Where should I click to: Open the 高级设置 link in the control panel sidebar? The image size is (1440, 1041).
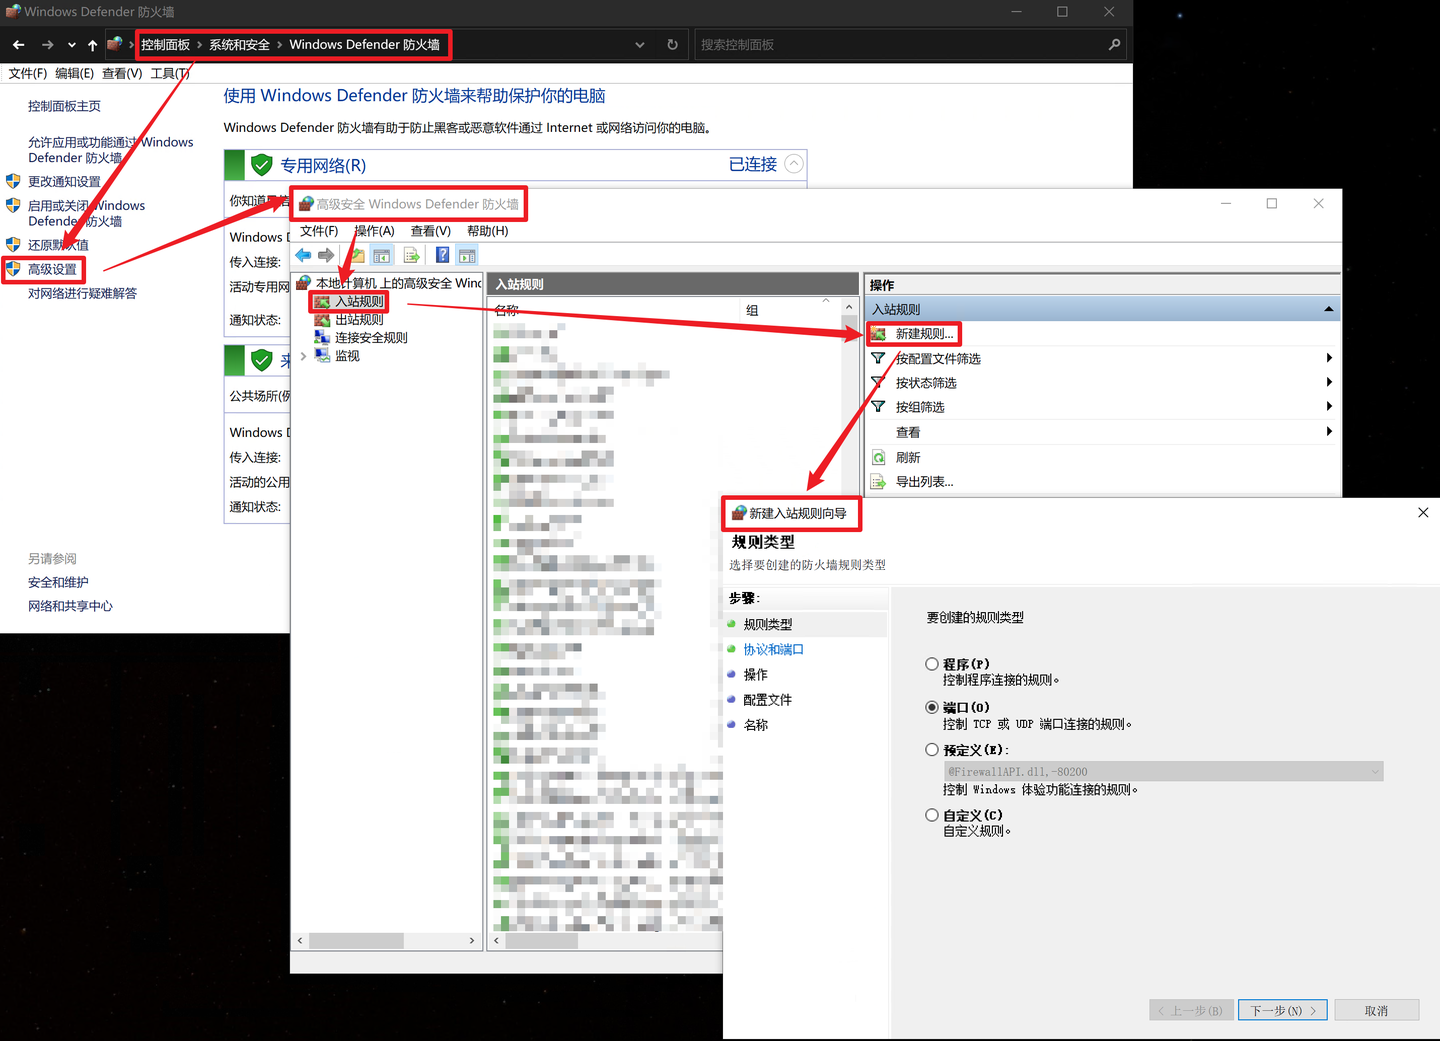[52, 270]
